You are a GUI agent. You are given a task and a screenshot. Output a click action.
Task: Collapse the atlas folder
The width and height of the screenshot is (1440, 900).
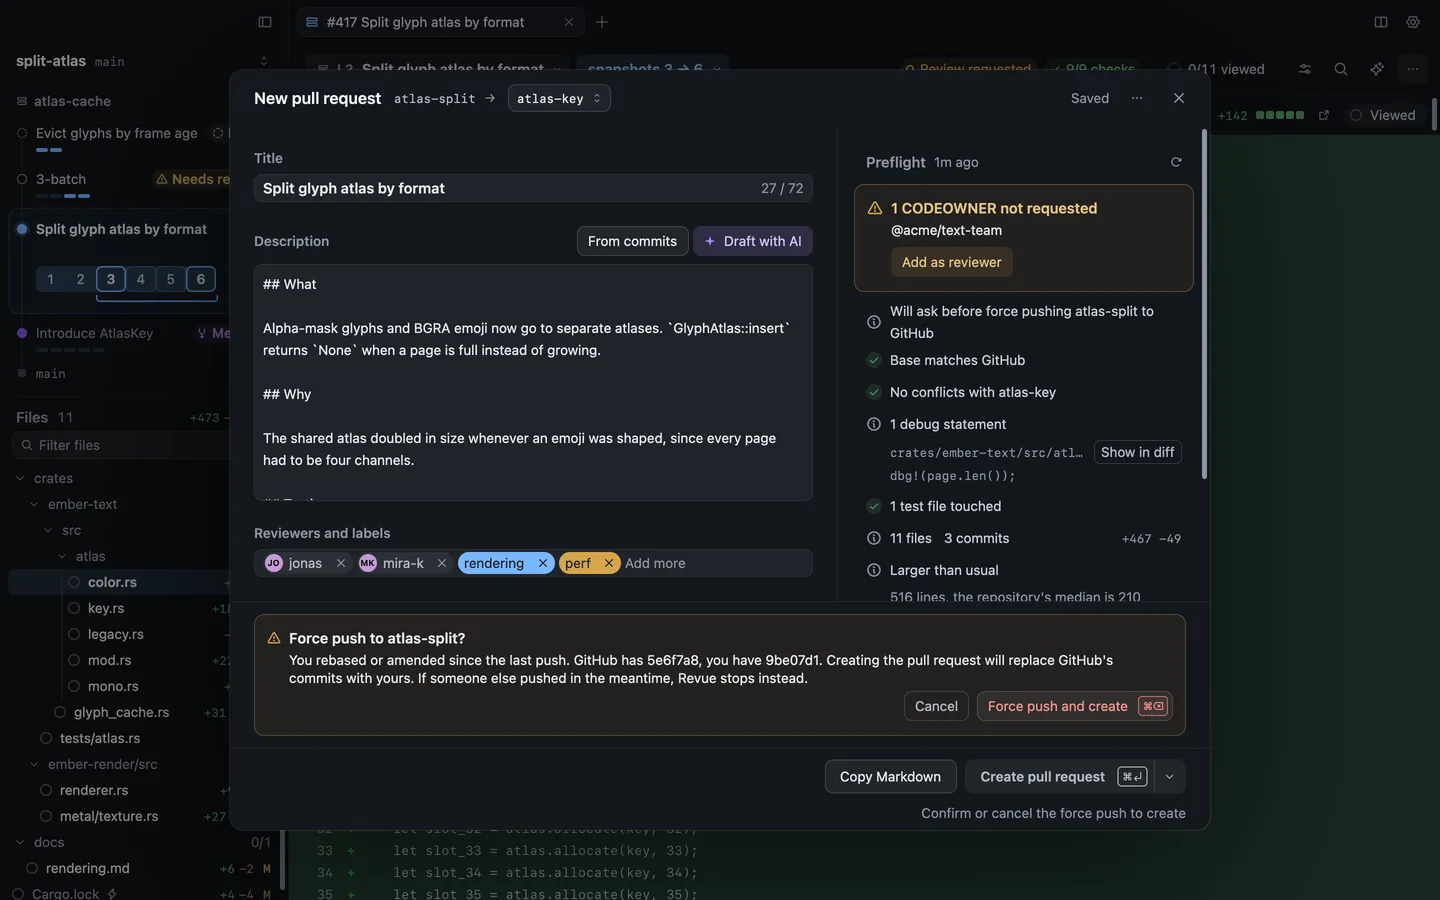[62, 556]
